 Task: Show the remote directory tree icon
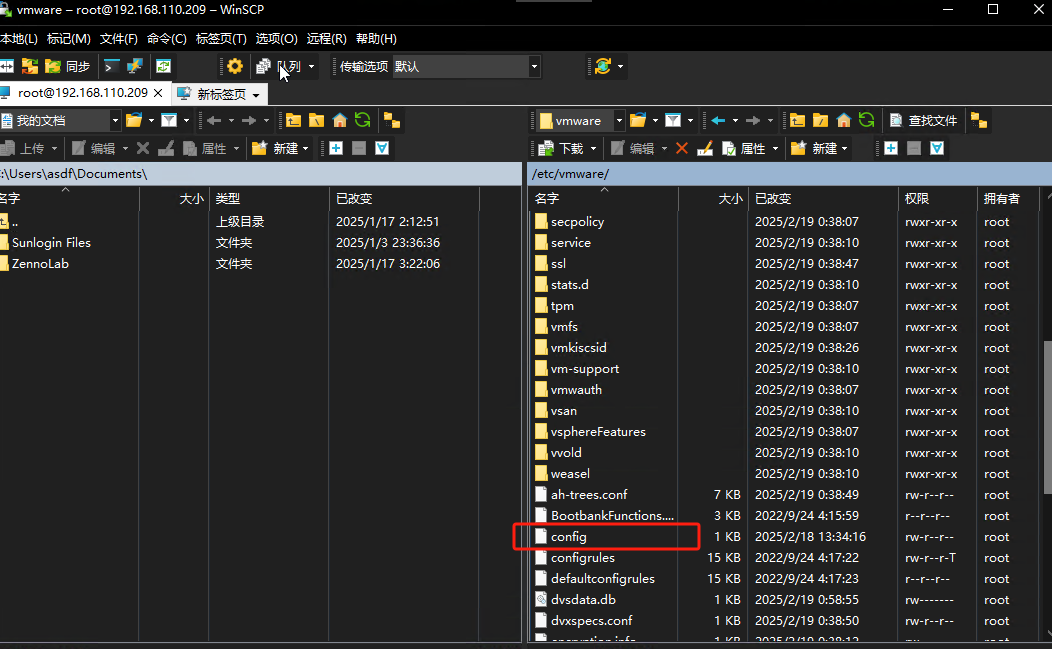979,121
